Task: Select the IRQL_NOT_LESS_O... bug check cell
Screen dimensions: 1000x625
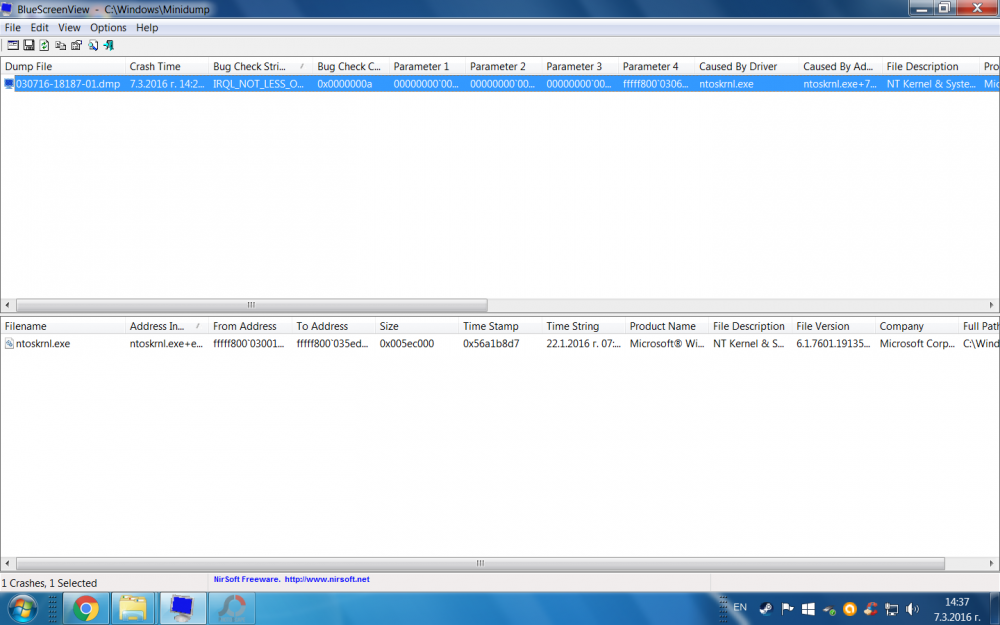Action: [260, 84]
